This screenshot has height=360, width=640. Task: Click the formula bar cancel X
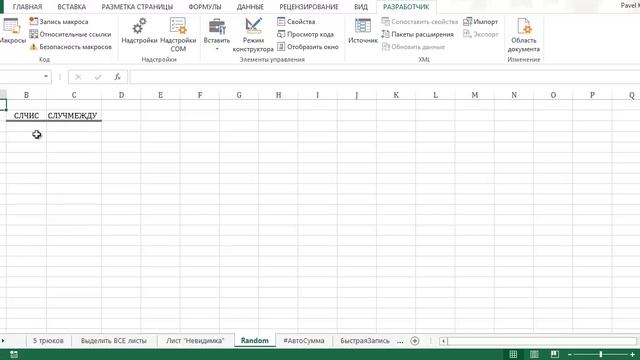coord(78,77)
